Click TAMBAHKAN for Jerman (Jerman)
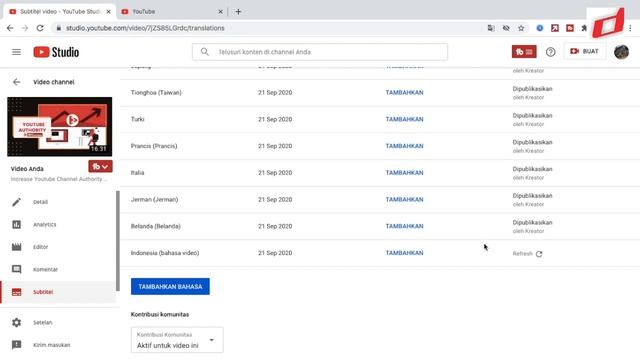The image size is (640, 360). [x=404, y=200]
